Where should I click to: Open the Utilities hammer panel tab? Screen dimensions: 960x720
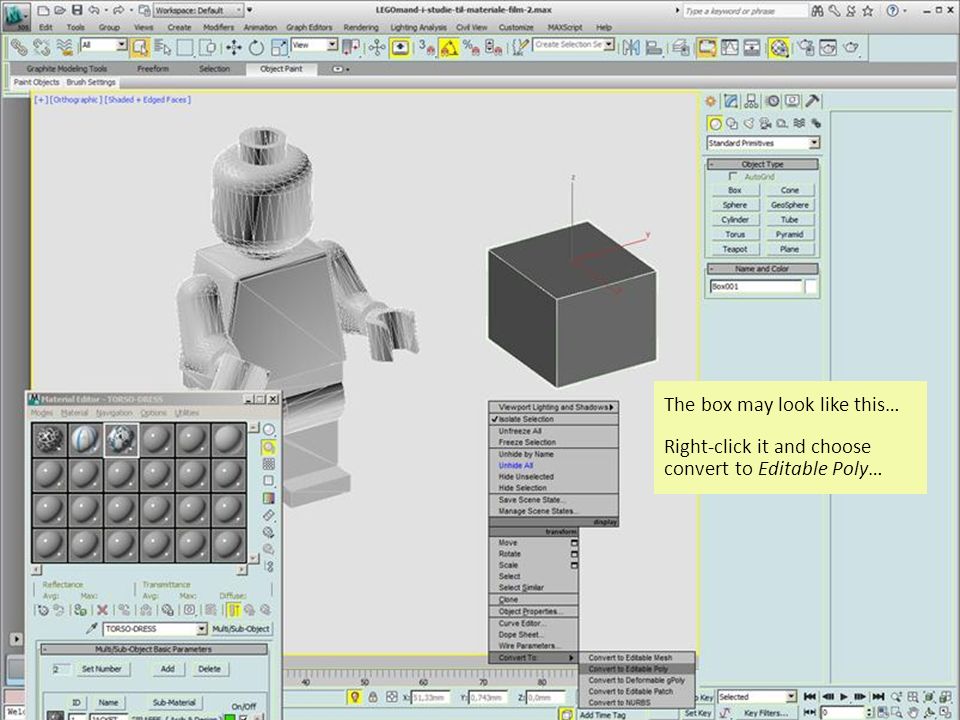[812, 101]
